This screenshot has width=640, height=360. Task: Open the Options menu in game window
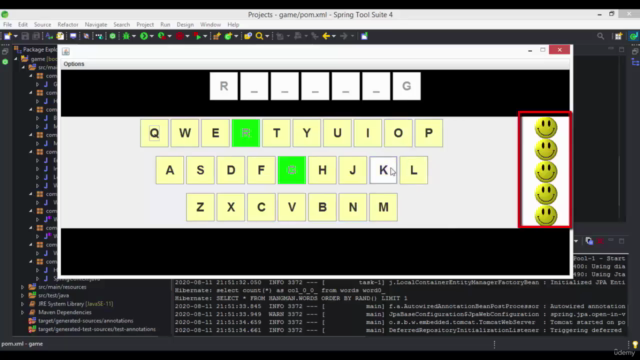pos(74,64)
